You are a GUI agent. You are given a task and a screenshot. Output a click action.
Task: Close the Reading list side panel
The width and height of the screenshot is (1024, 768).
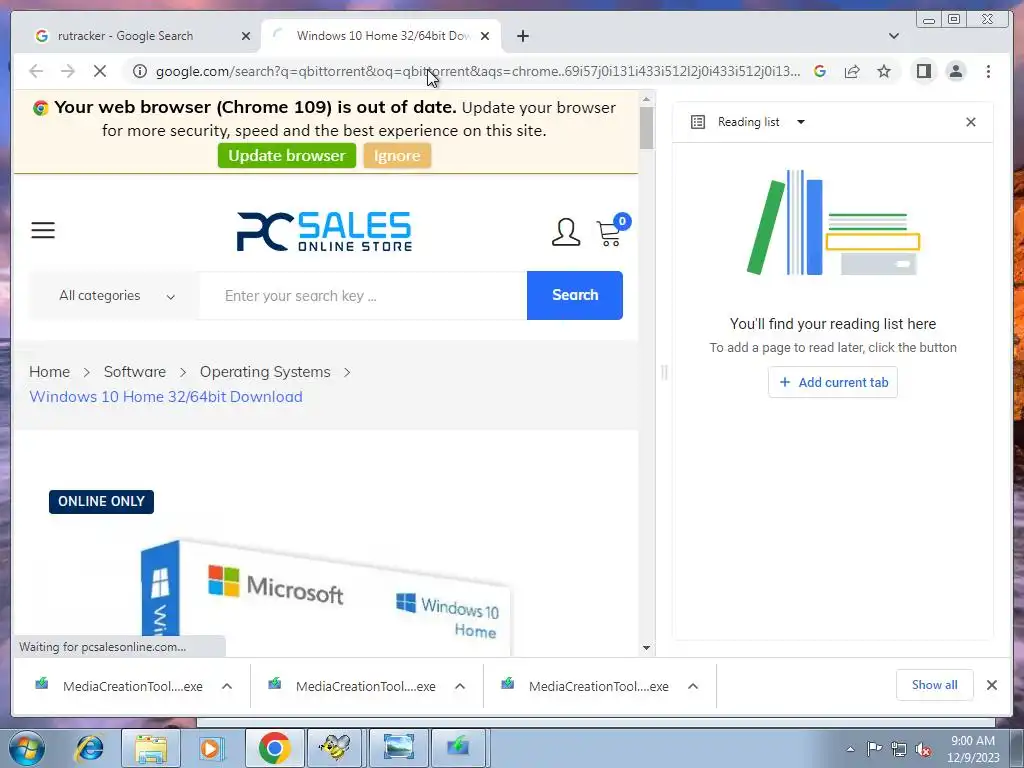pyautogui.click(x=970, y=122)
